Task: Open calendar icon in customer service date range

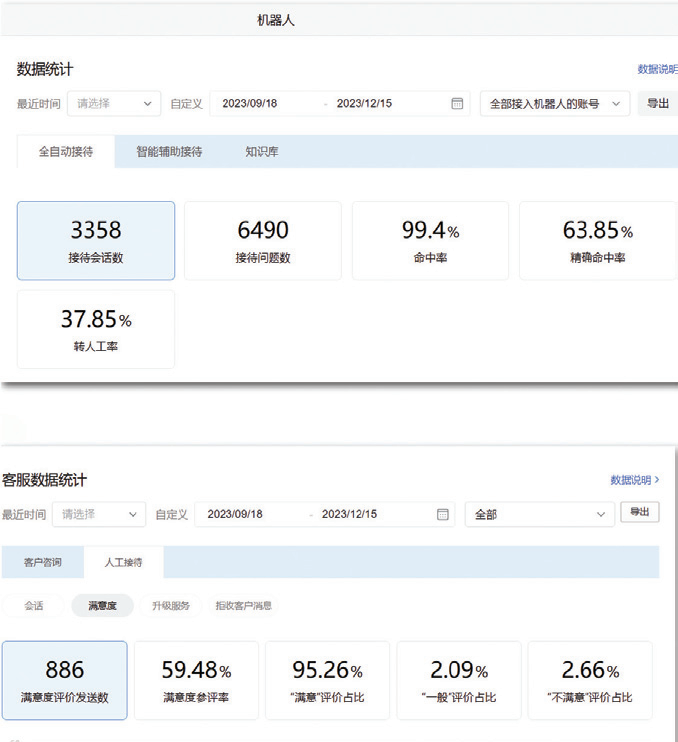Action: tap(443, 514)
